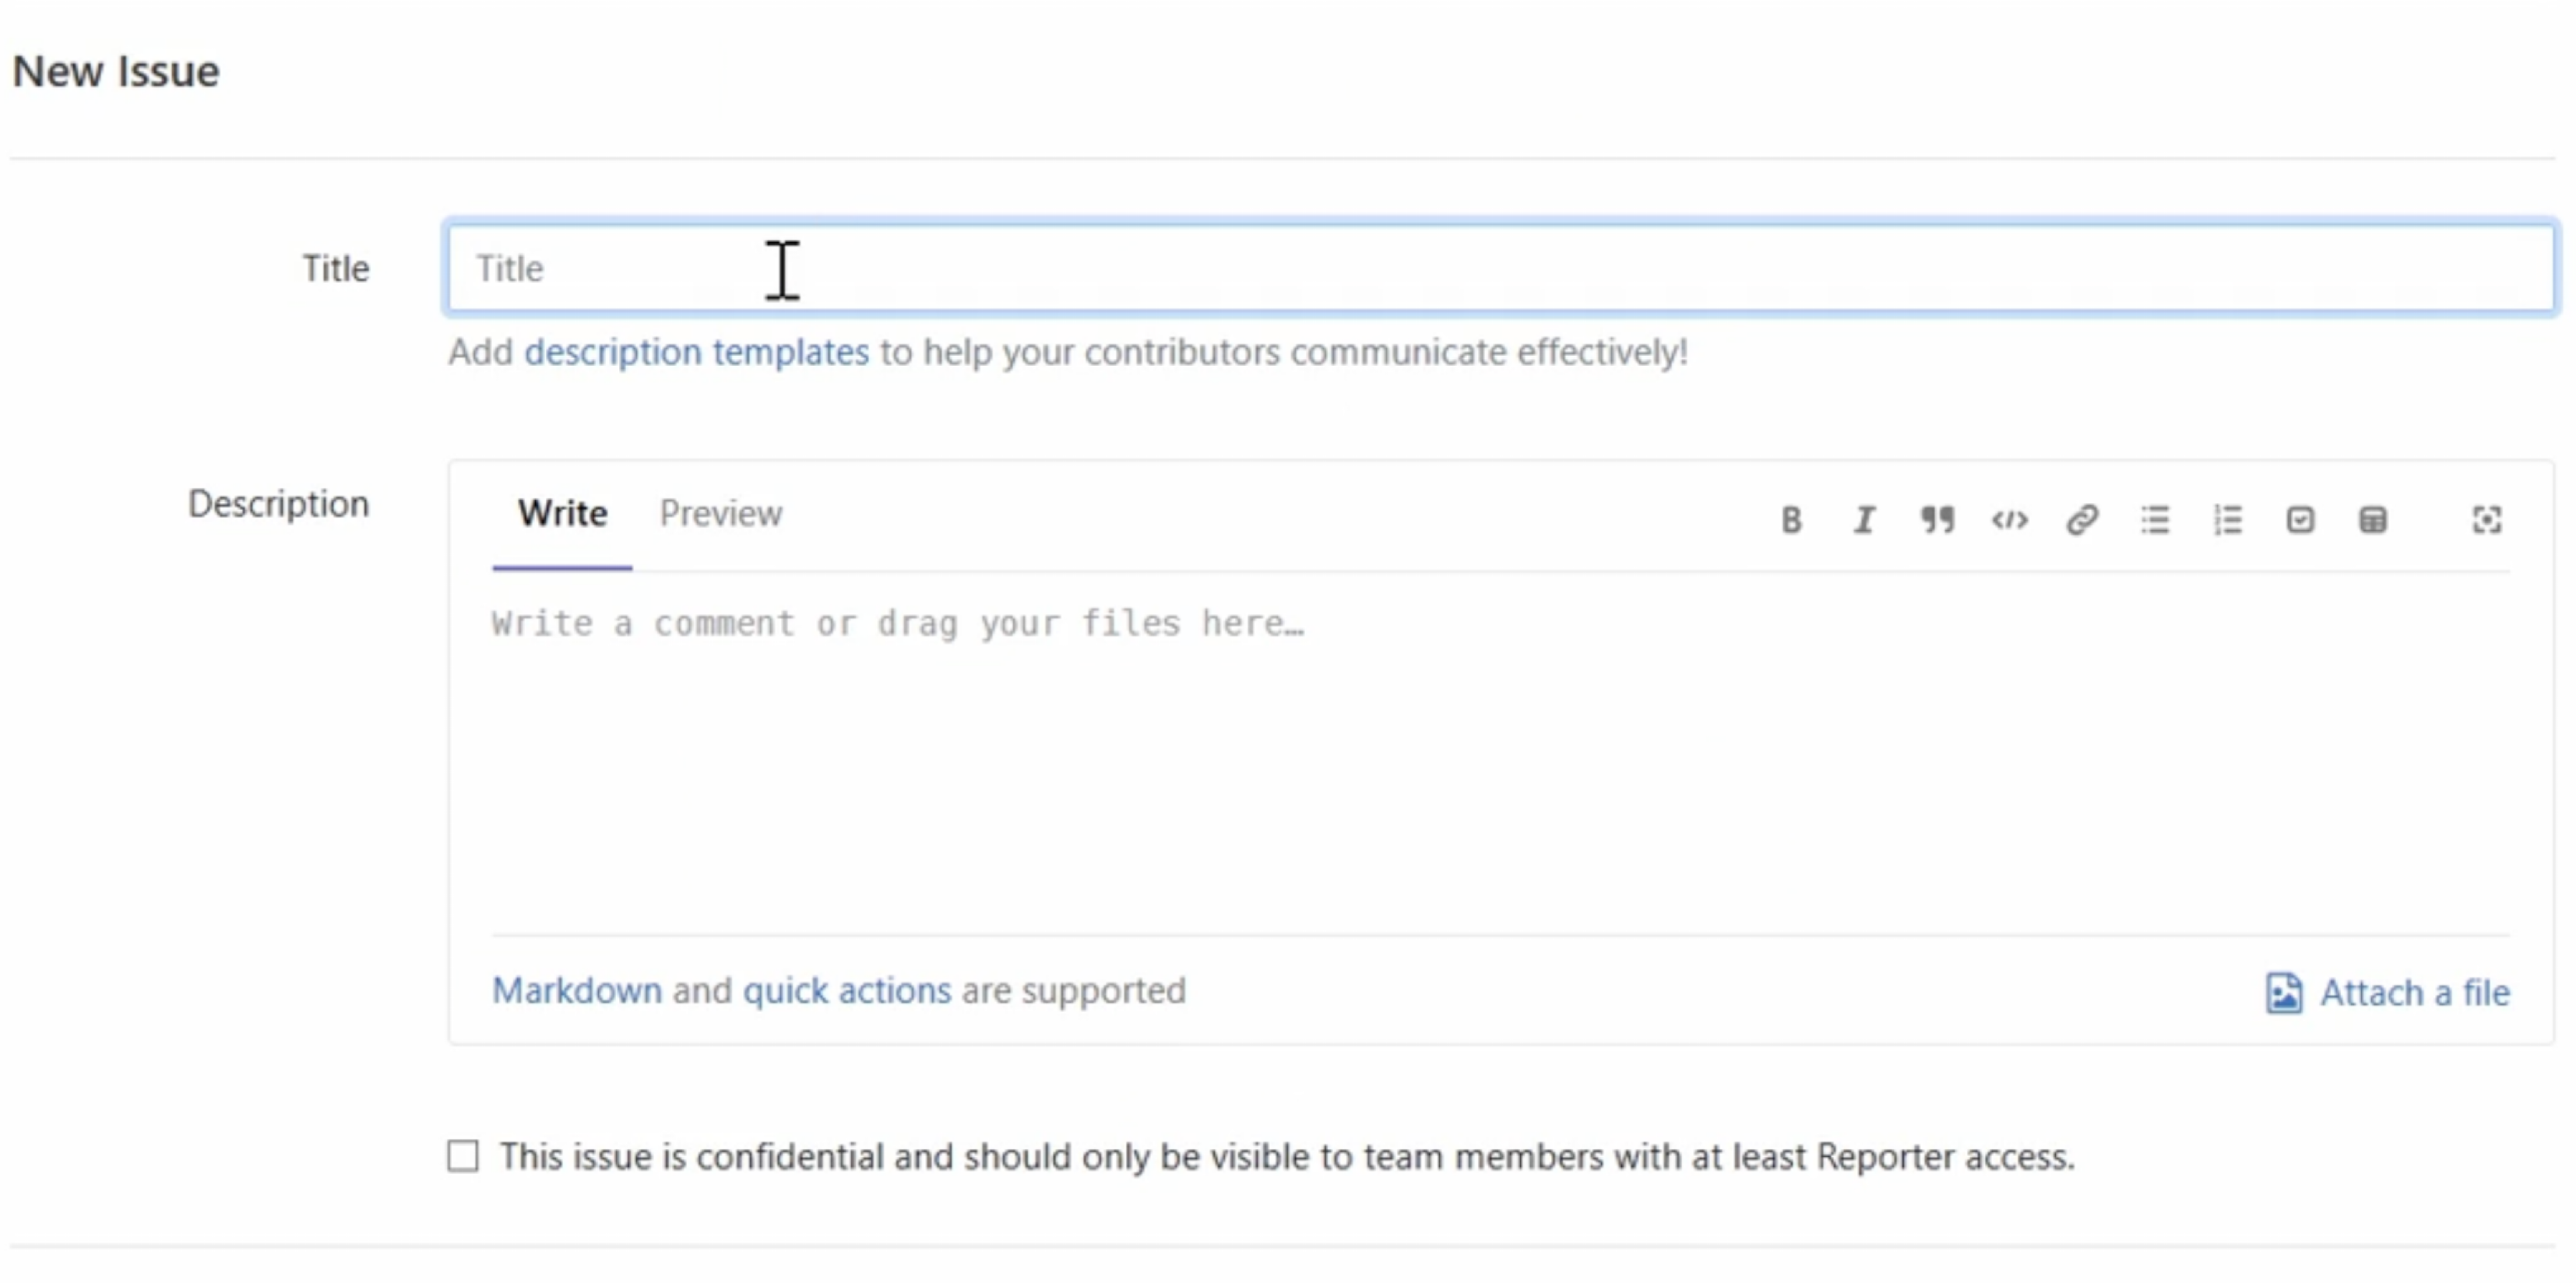
Task: Insert a hyperlink into the description
Action: [2083, 520]
